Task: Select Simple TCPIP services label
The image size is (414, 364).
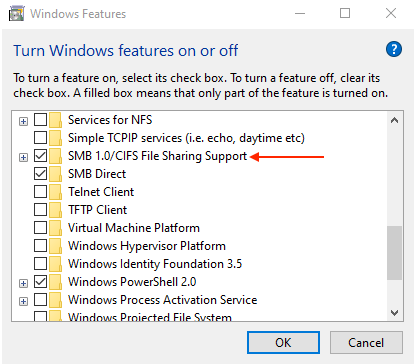Action: 186,138
